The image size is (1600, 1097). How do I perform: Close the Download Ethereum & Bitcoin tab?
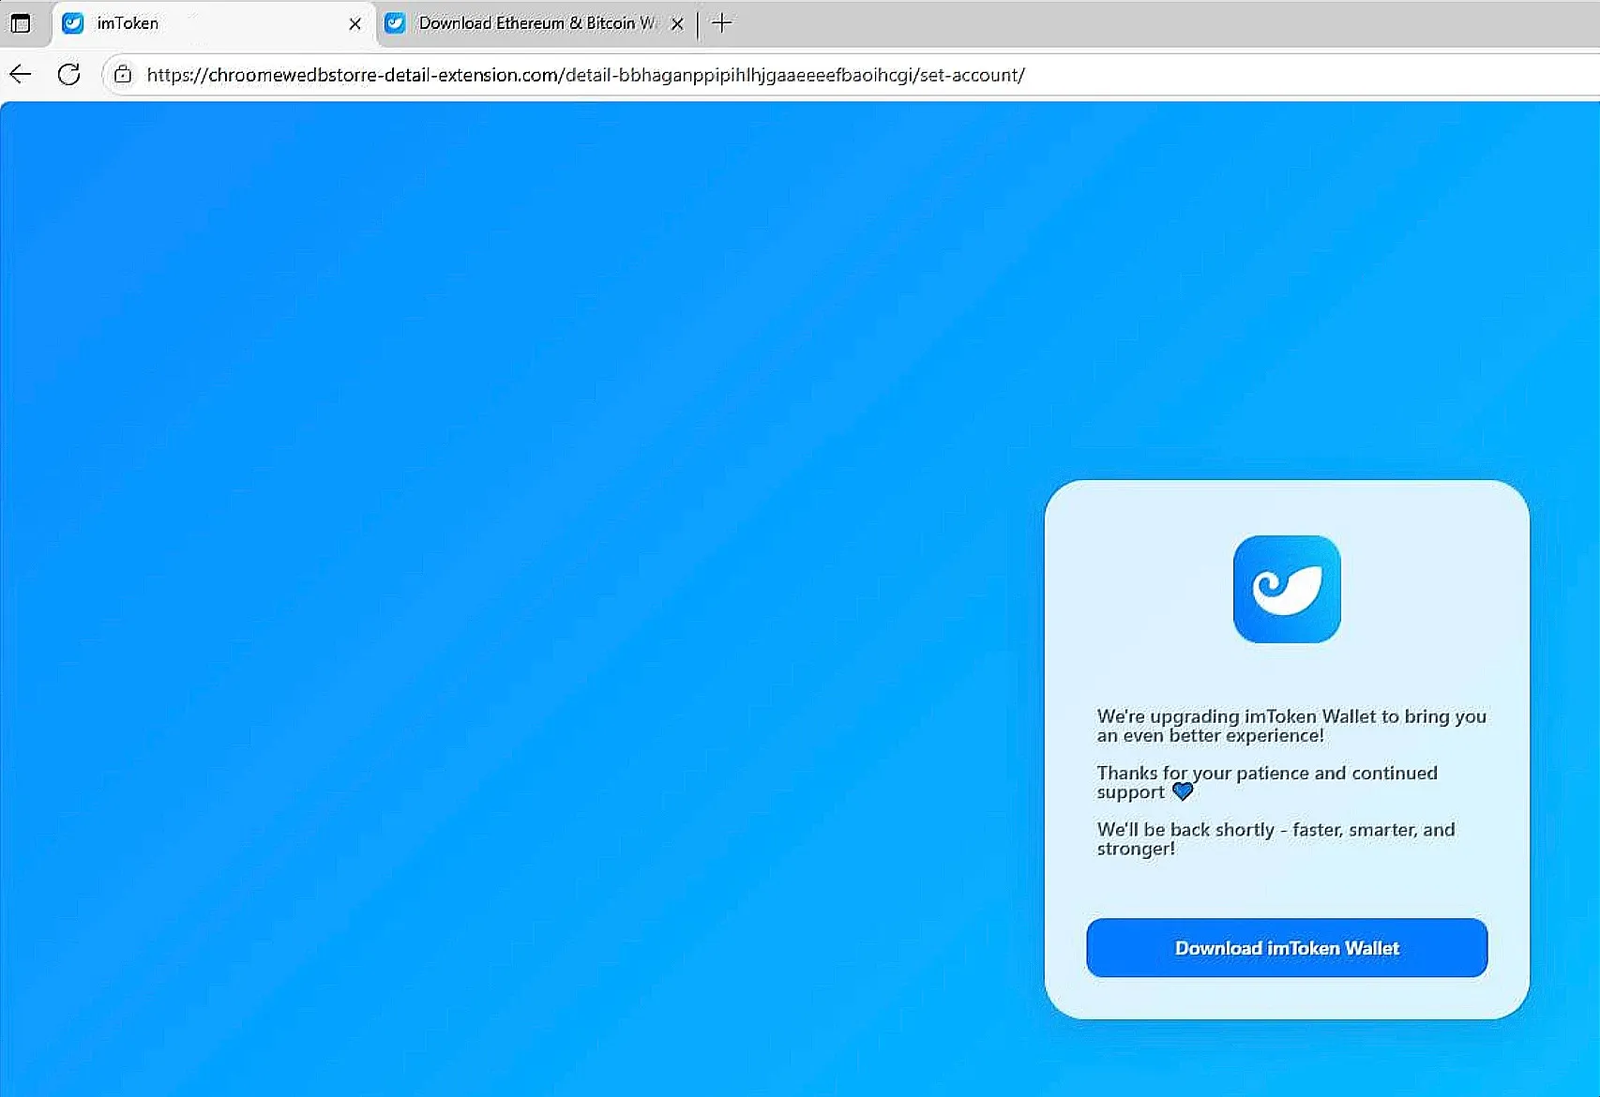[x=677, y=24]
